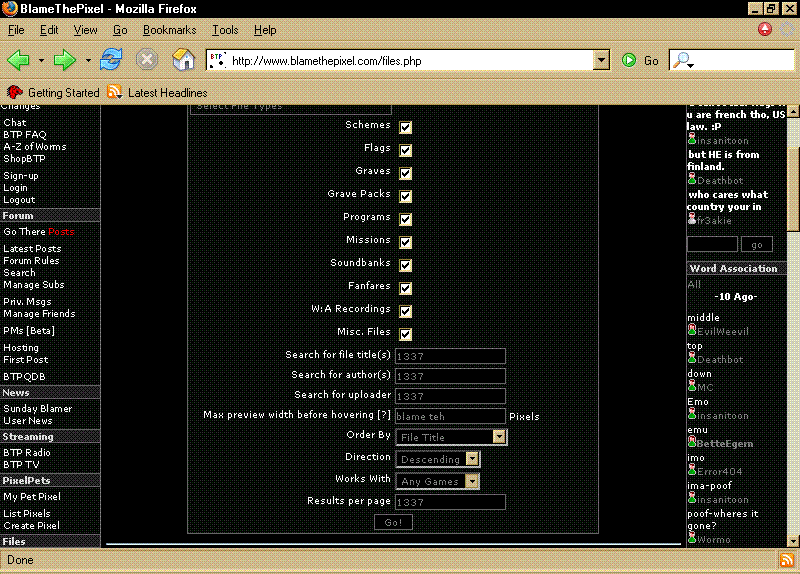Open the Works With dropdown

[x=438, y=481]
